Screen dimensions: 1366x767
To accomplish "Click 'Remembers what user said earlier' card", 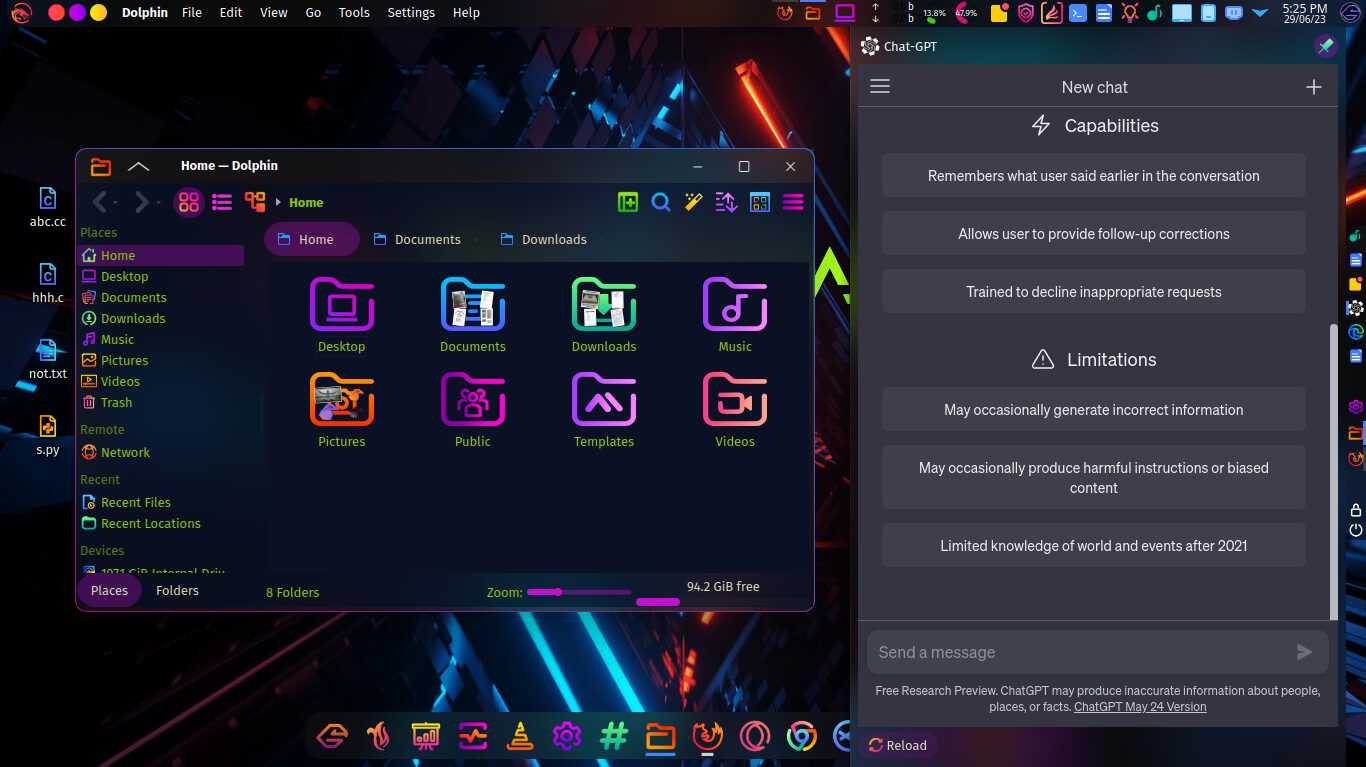I will 1094,176.
